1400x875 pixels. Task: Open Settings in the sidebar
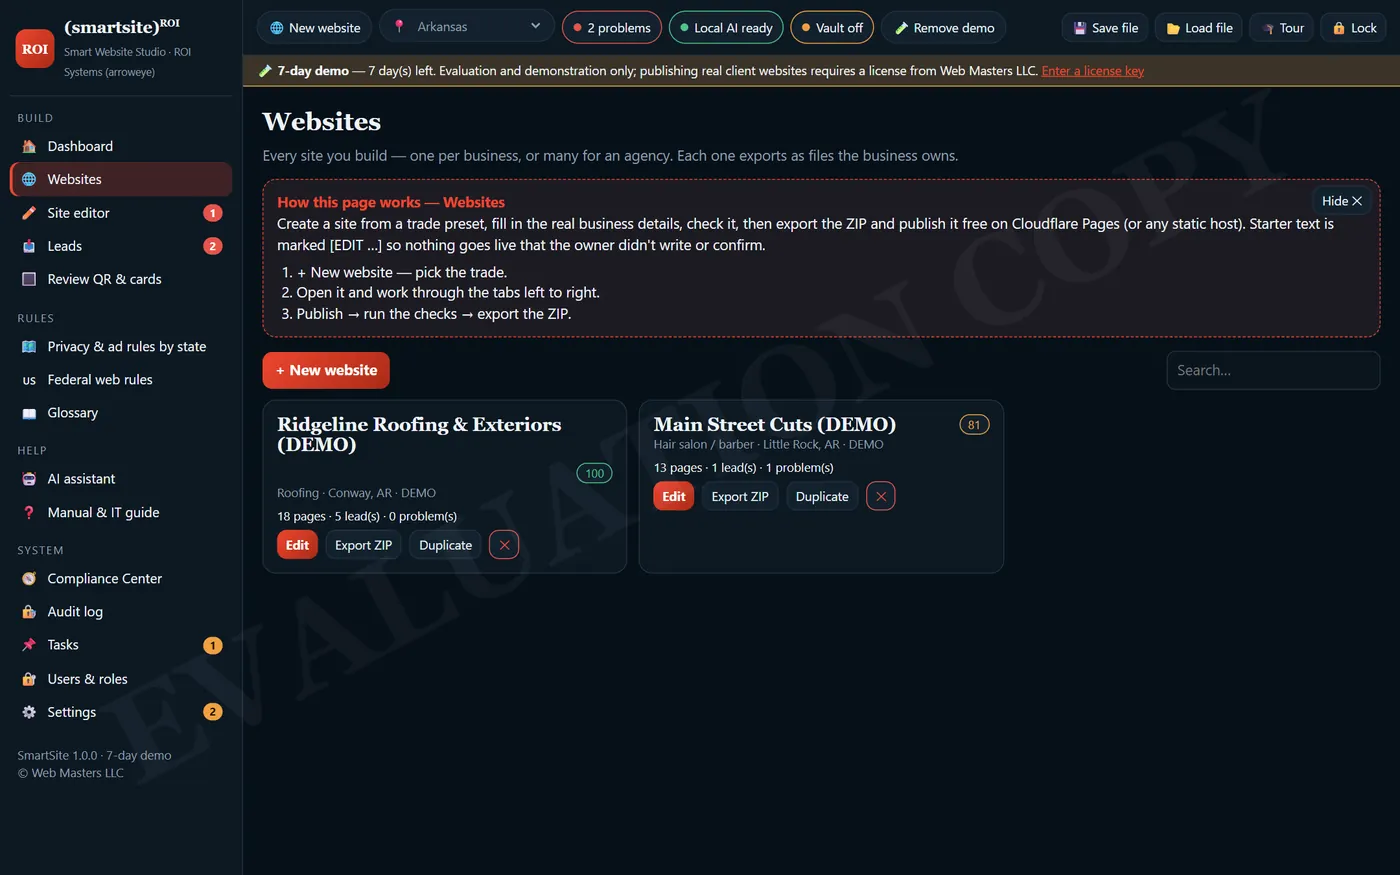pos(121,712)
